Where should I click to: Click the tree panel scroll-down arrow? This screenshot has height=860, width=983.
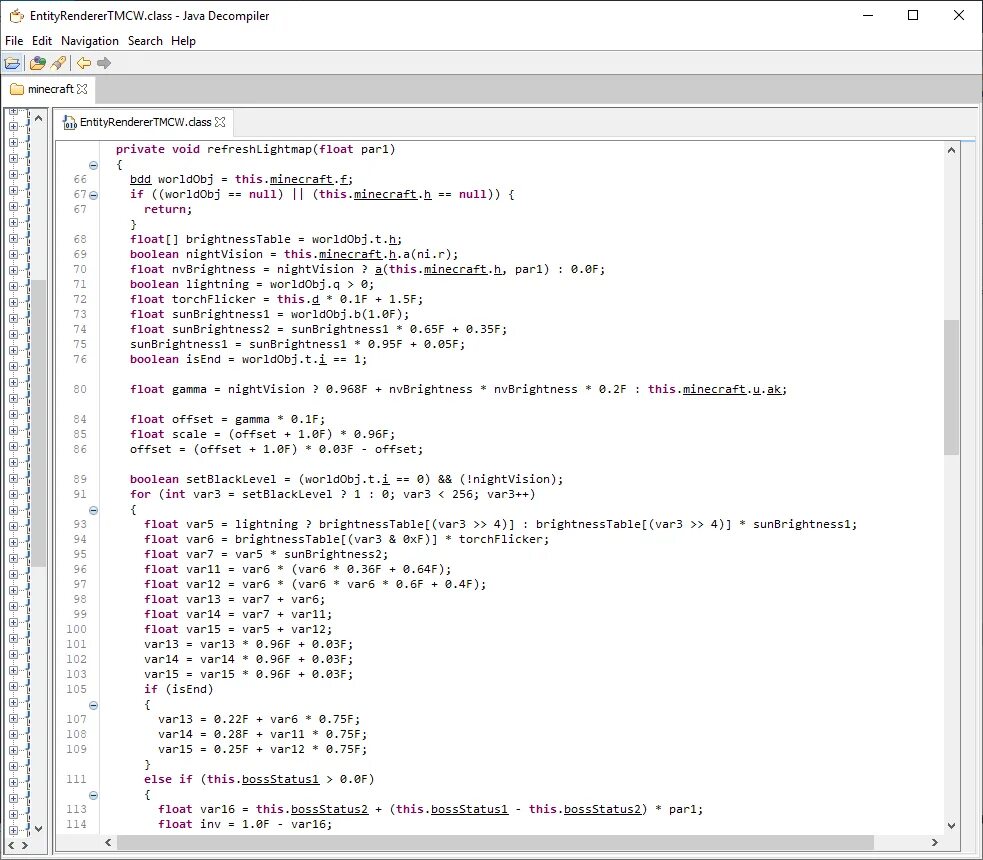tap(38, 829)
